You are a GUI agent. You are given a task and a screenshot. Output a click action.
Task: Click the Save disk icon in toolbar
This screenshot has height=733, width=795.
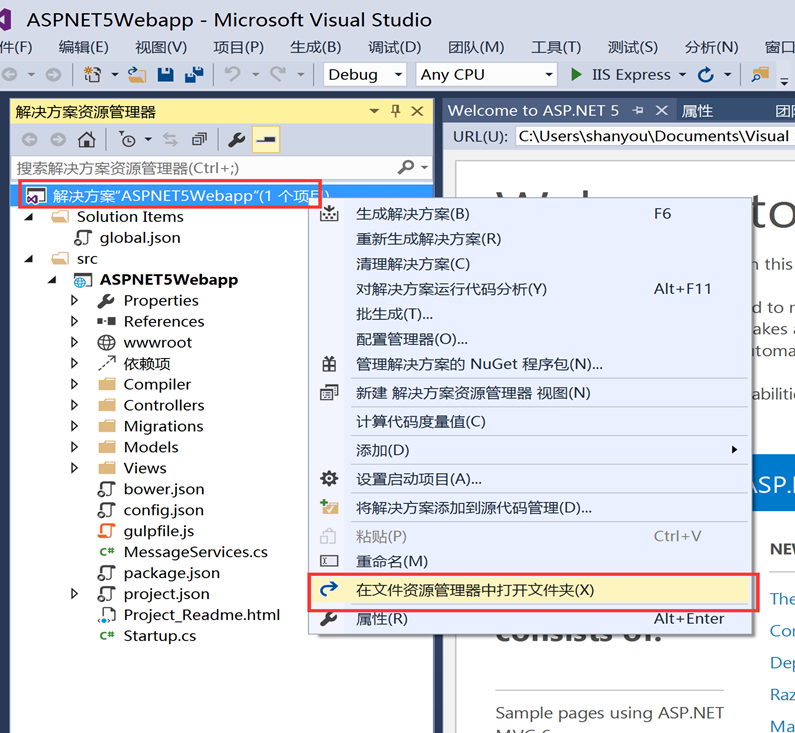click(166, 75)
